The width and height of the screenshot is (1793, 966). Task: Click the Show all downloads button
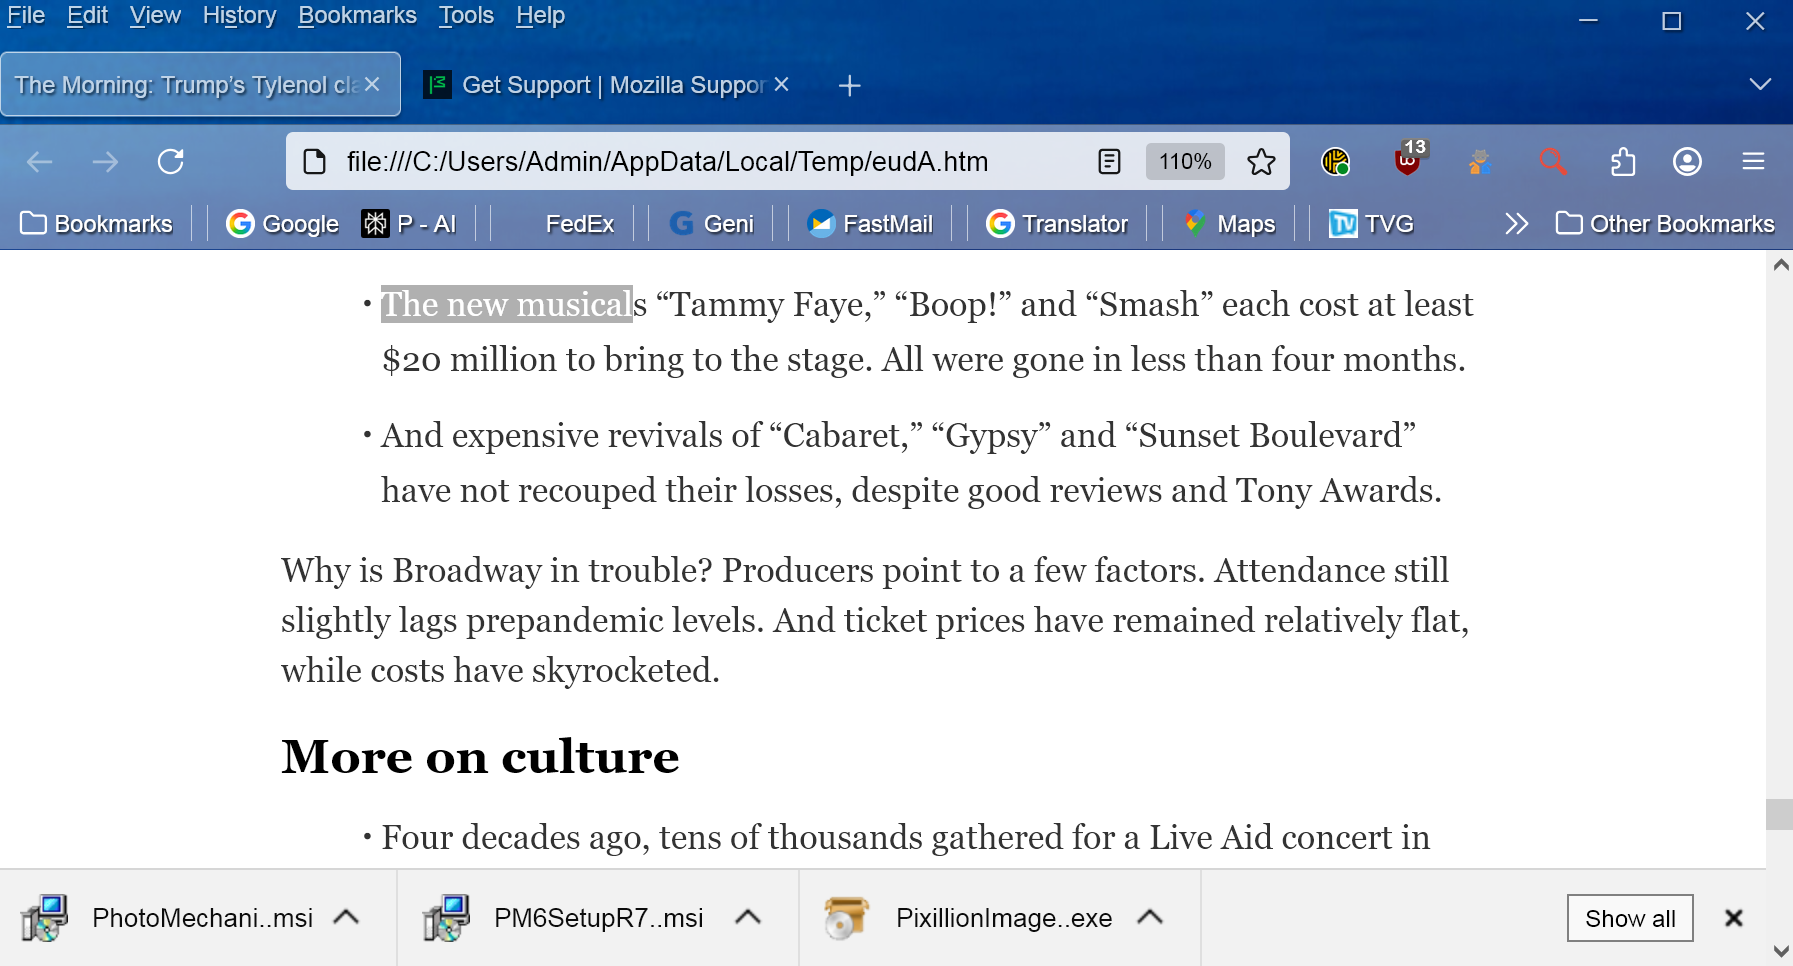[1630, 918]
